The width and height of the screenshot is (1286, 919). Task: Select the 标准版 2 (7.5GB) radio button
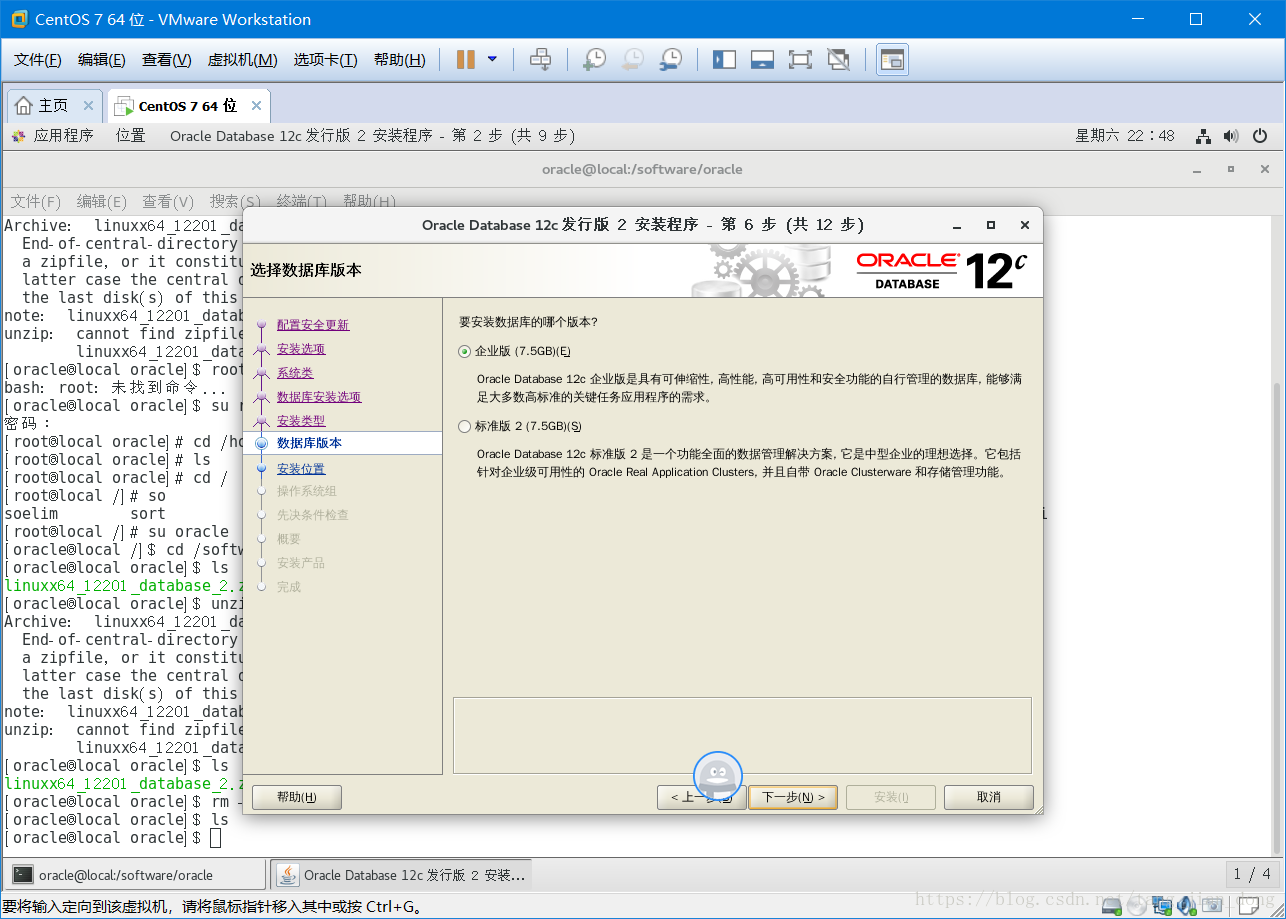[x=464, y=426]
